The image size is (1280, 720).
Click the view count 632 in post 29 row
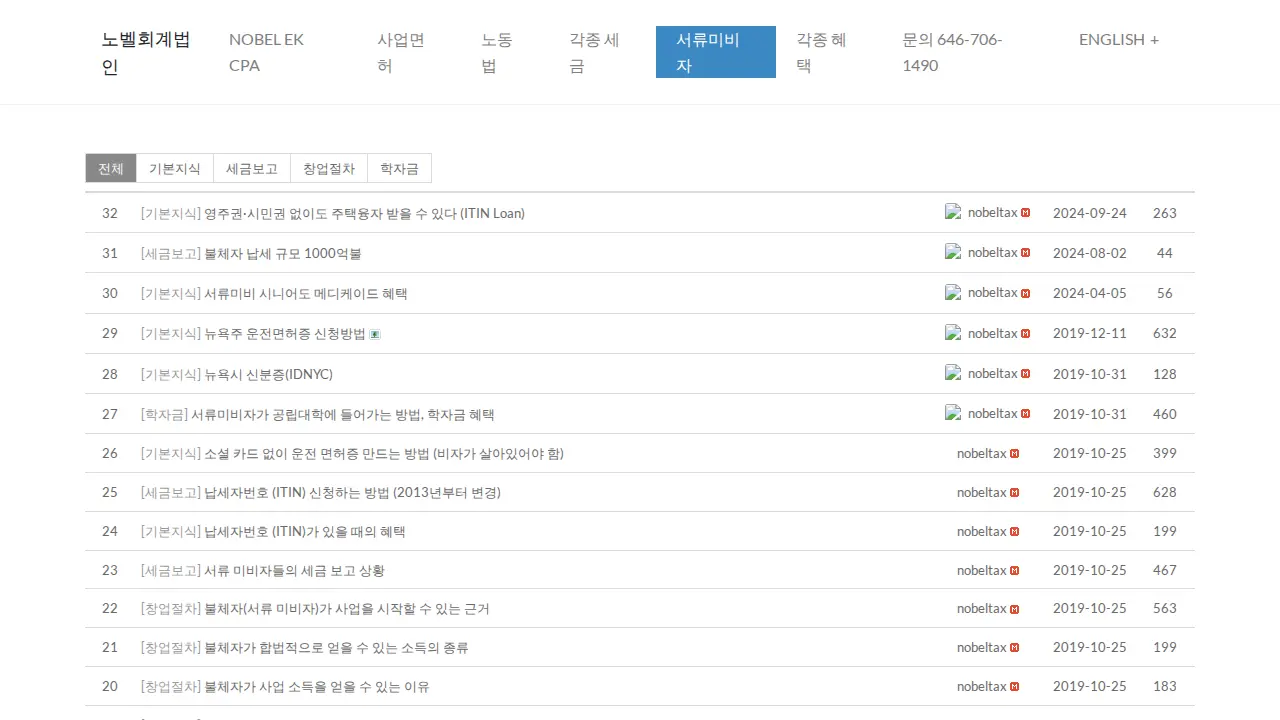tap(1165, 333)
